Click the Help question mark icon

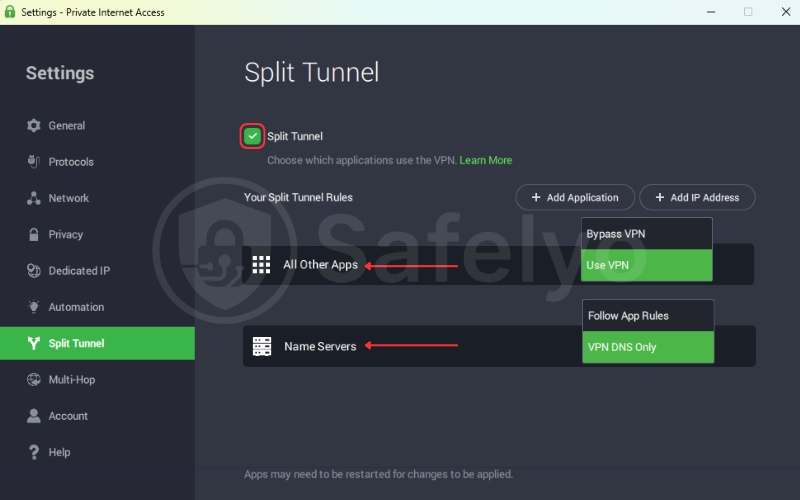(34, 452)
